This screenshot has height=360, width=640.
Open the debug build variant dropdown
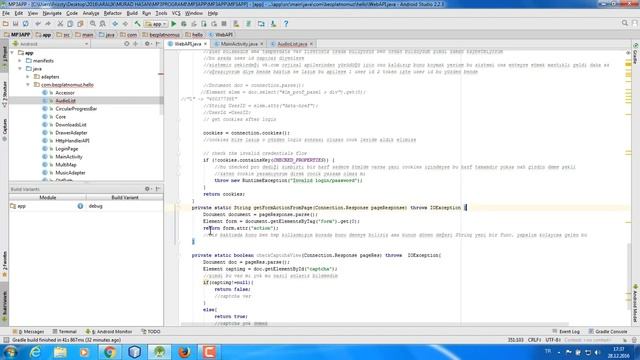pos(124,206)
